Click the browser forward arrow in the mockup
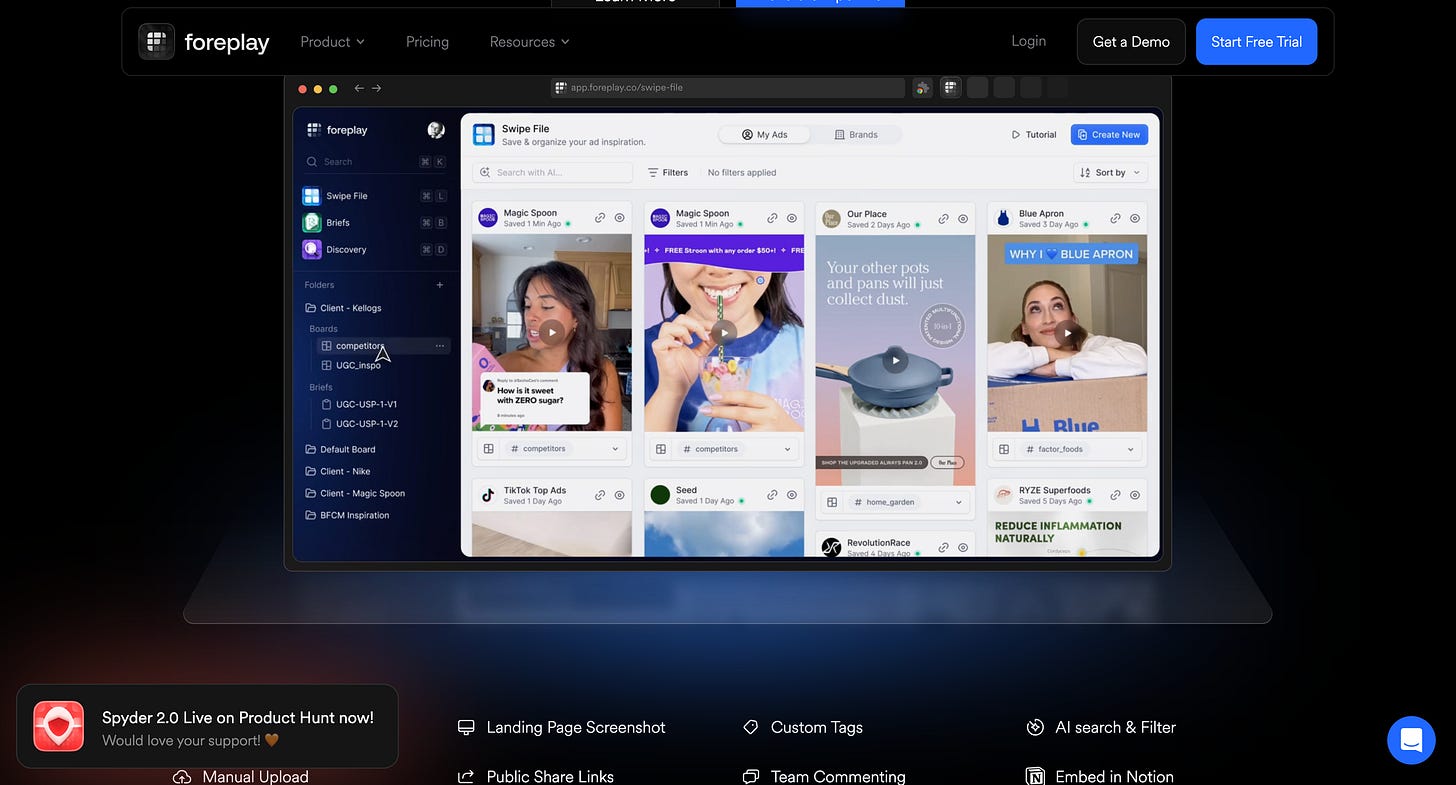Image resolution: width=1456 pixels, height=785 pixels. 377,88
